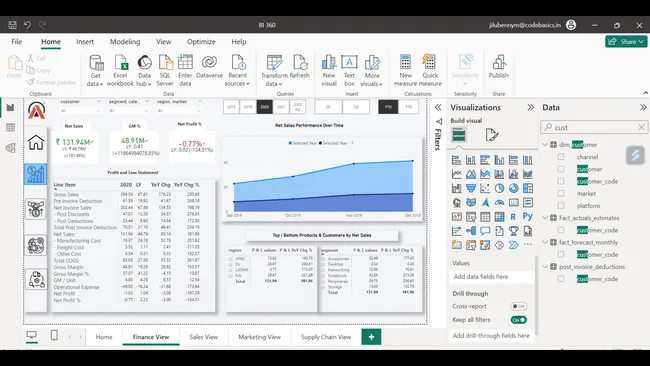Image resolution: width=650 pixels, height=366 pixels.
Task: Check the market field
Action: 560,193
